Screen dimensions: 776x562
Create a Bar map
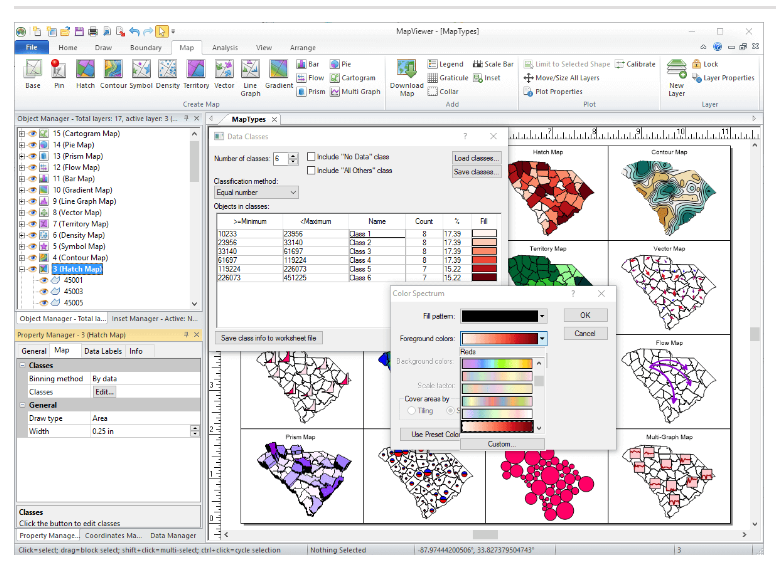click(308, 64)
